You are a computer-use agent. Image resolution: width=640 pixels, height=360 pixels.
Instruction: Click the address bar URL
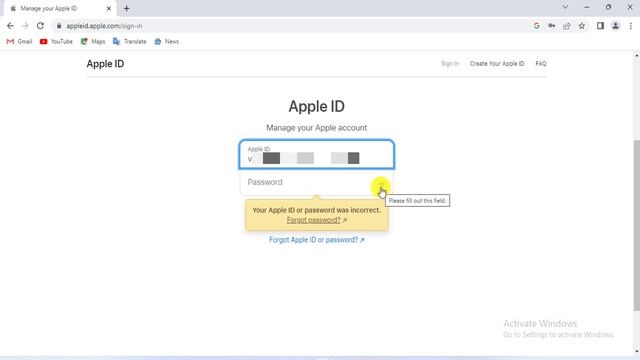click(104, 26)
